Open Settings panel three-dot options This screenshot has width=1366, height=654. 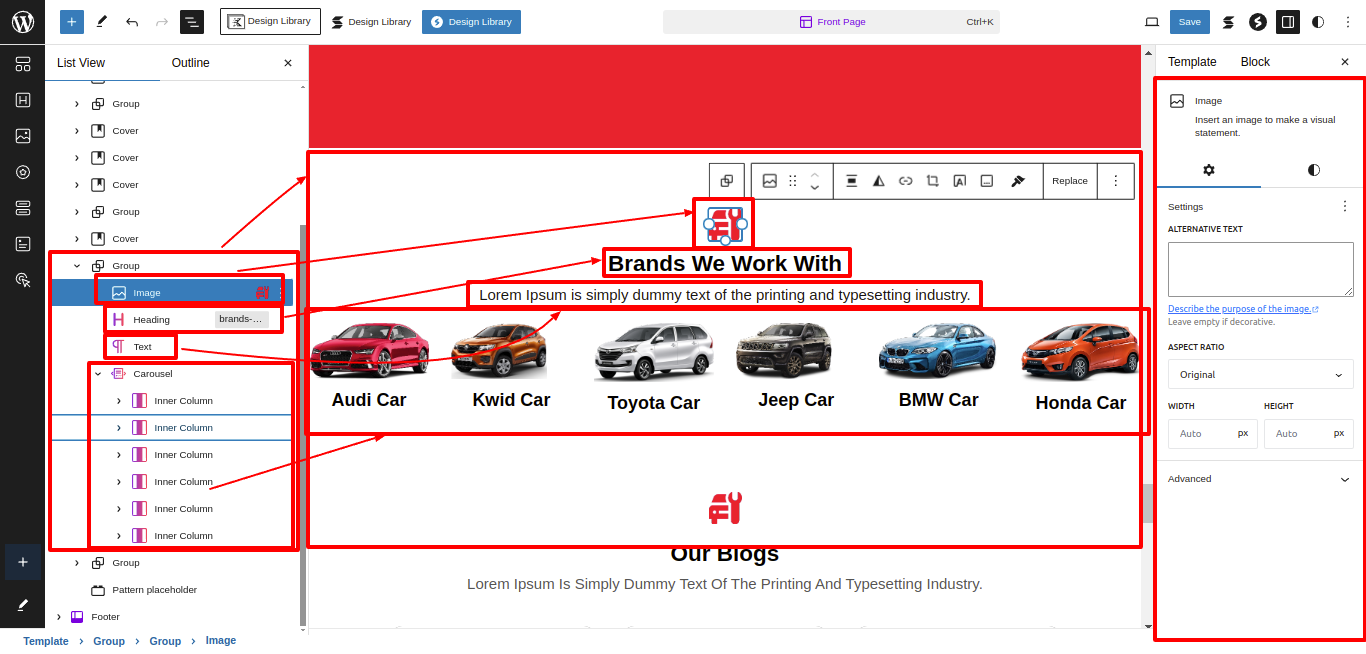pos(1345,207)
